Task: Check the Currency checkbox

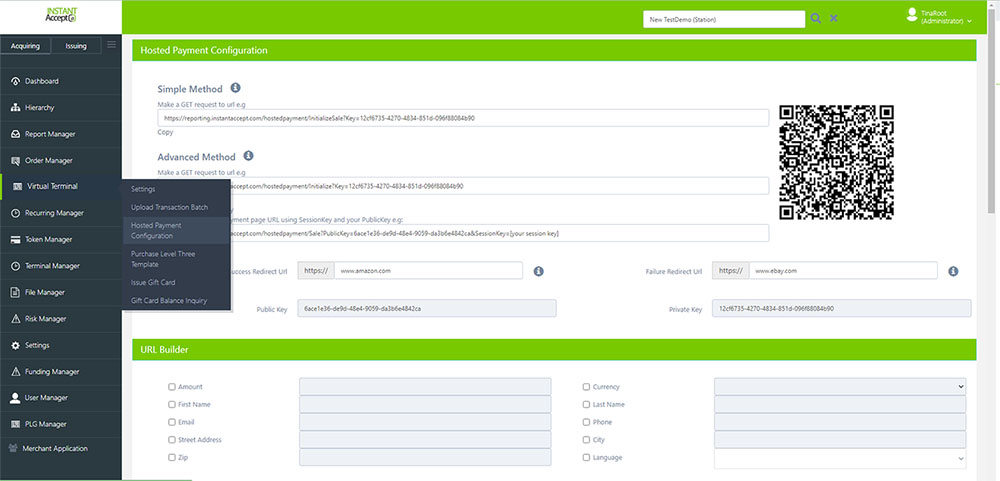Action: point(586,387)
